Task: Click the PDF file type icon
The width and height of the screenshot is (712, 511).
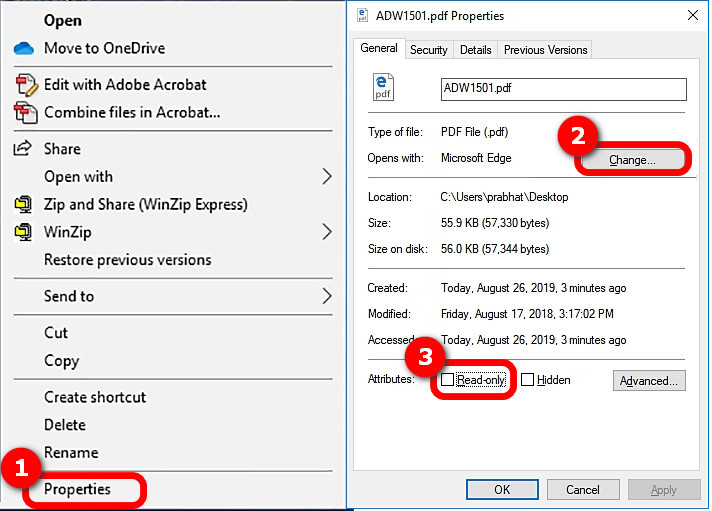Action: 385,88
